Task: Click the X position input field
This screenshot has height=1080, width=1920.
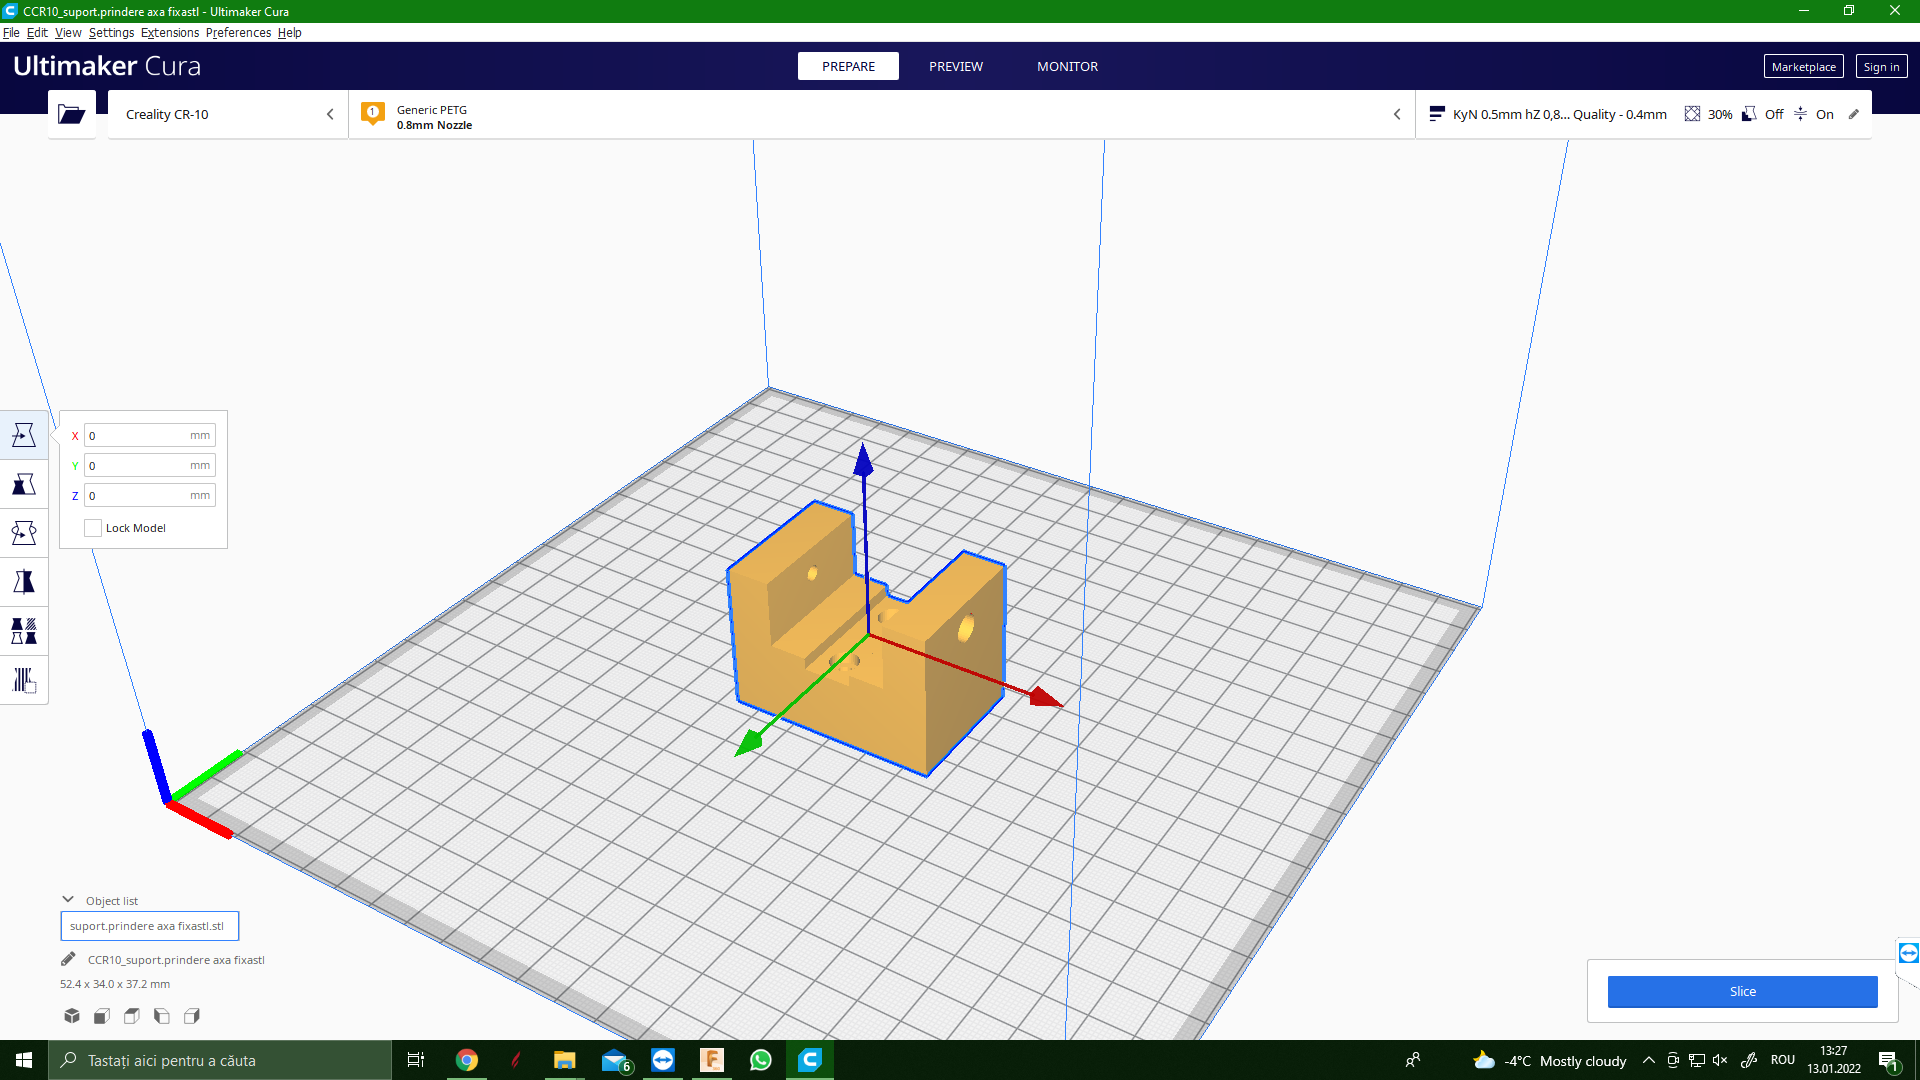Action: tap(140, 435)
